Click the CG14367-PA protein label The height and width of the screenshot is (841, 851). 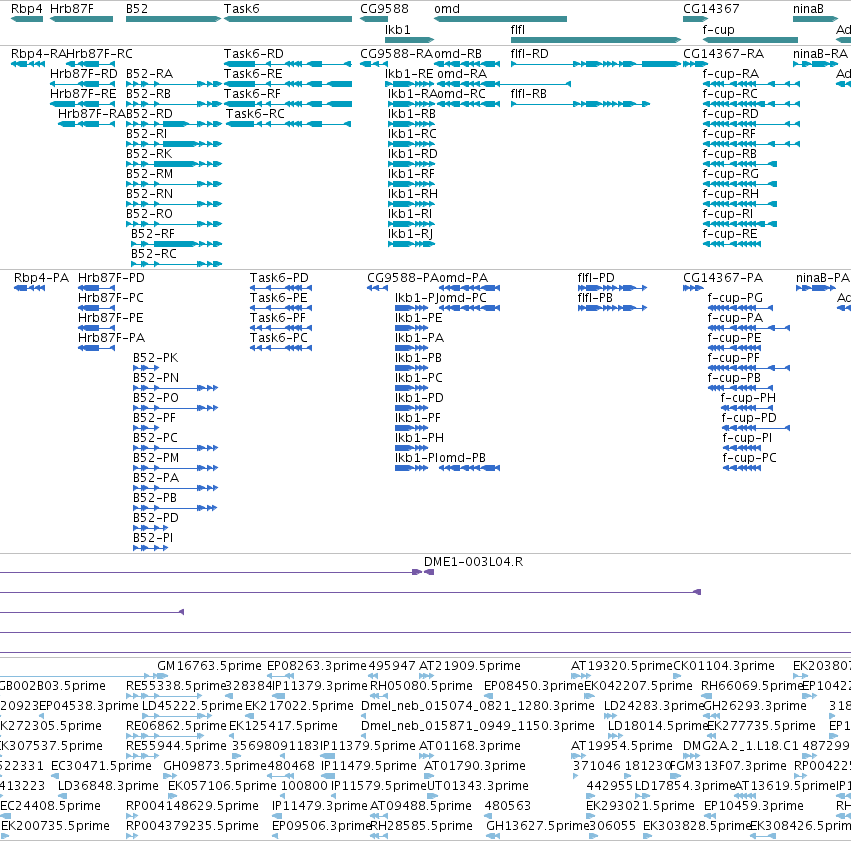[x=723, y=278]
